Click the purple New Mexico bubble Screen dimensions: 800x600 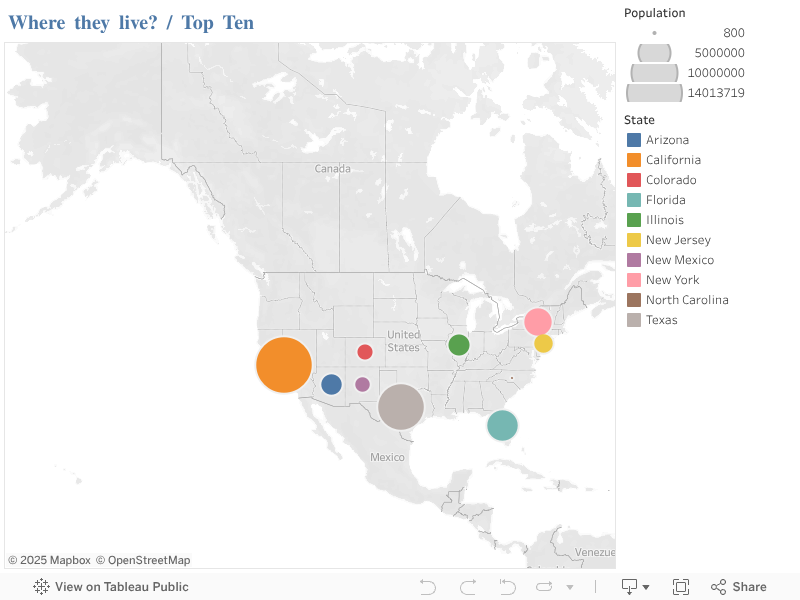pos(362,384)
